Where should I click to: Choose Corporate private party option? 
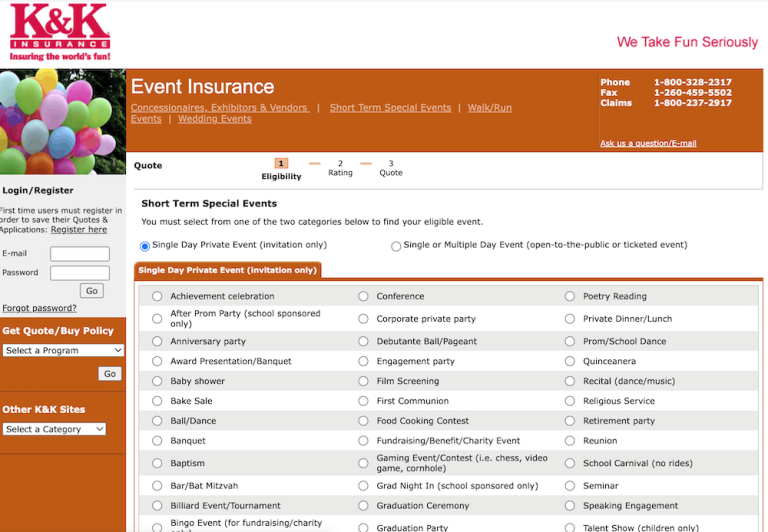(x=363, y=319)
